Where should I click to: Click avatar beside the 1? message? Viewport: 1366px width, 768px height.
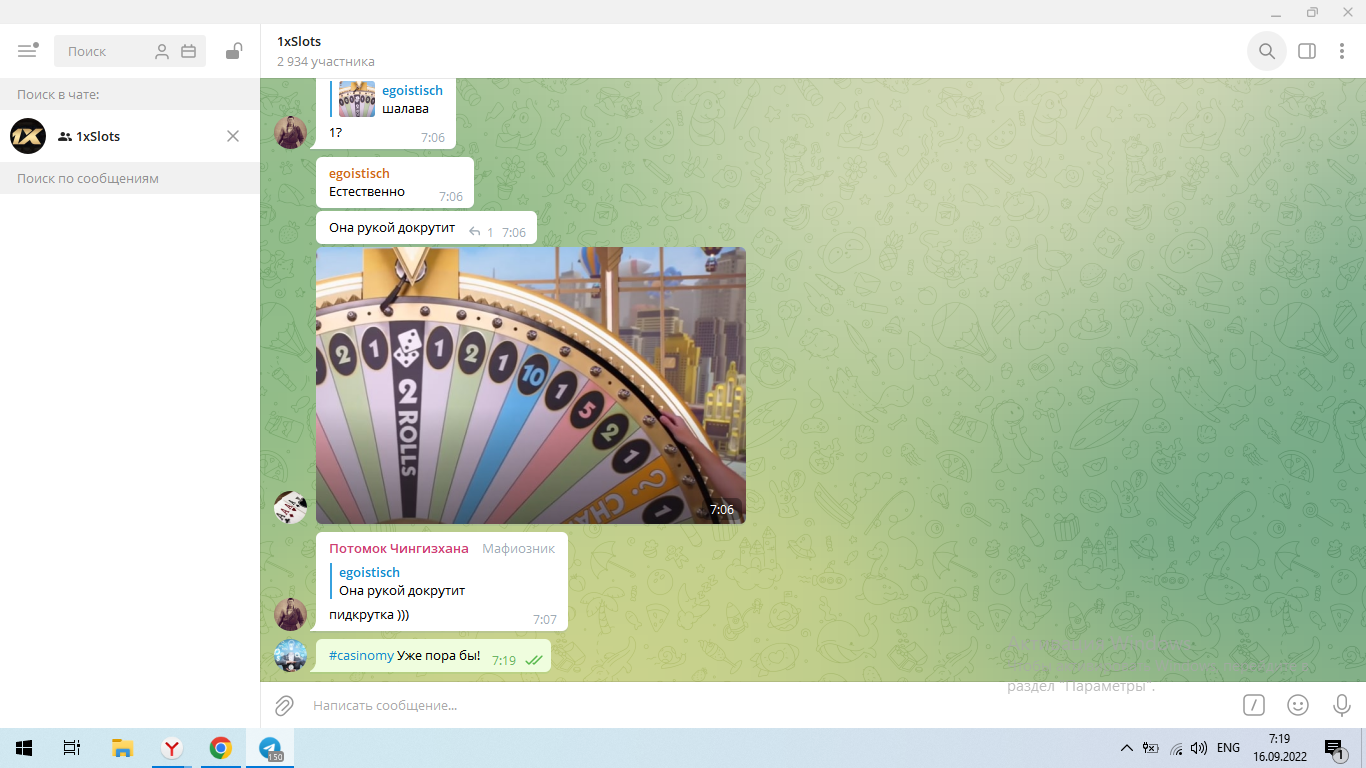(x=290, y=132)
